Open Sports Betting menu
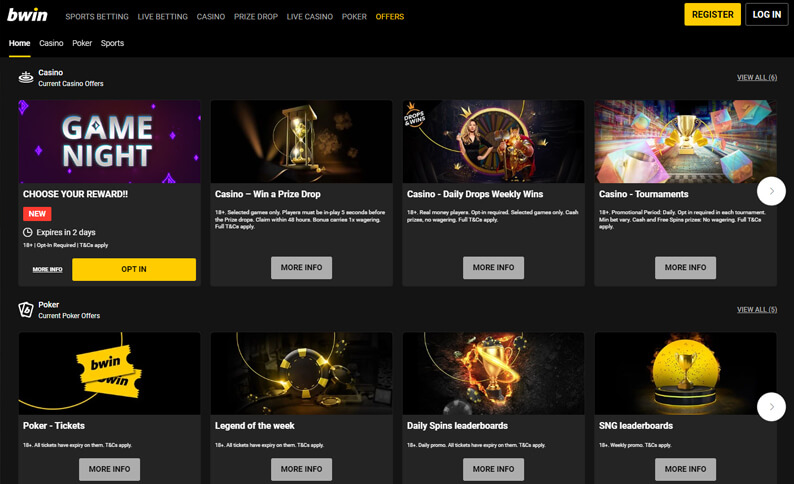The width and height of the screenshot is (794, 484). [97, 17]
